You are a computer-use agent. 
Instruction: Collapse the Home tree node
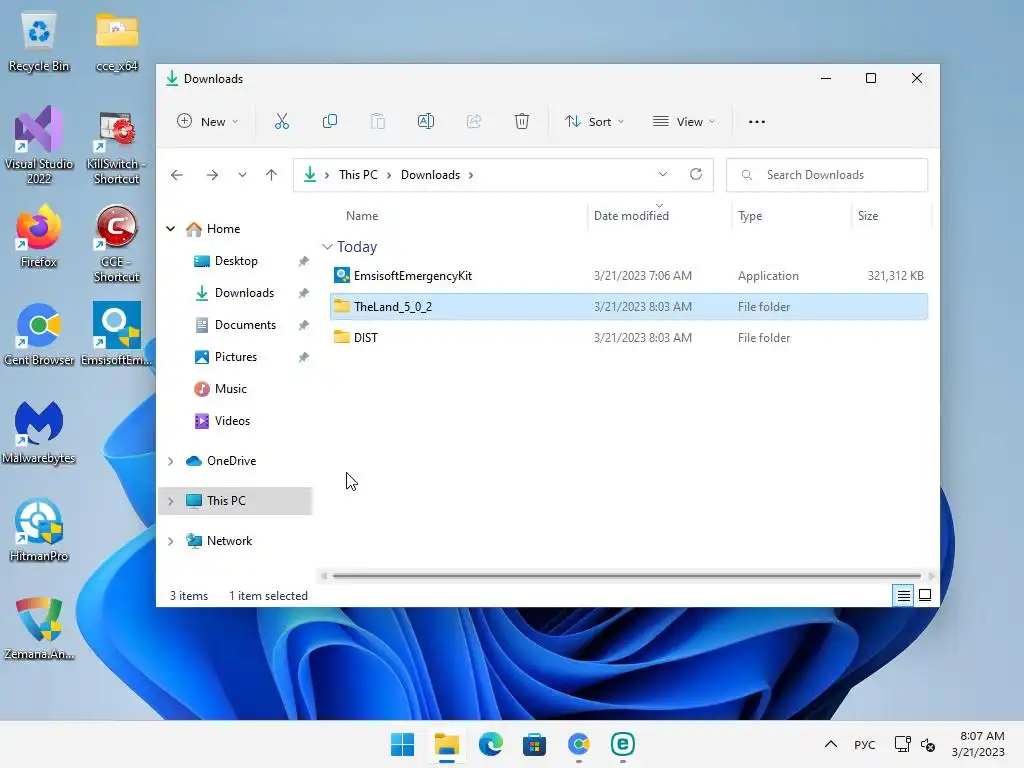coord(170,229)
